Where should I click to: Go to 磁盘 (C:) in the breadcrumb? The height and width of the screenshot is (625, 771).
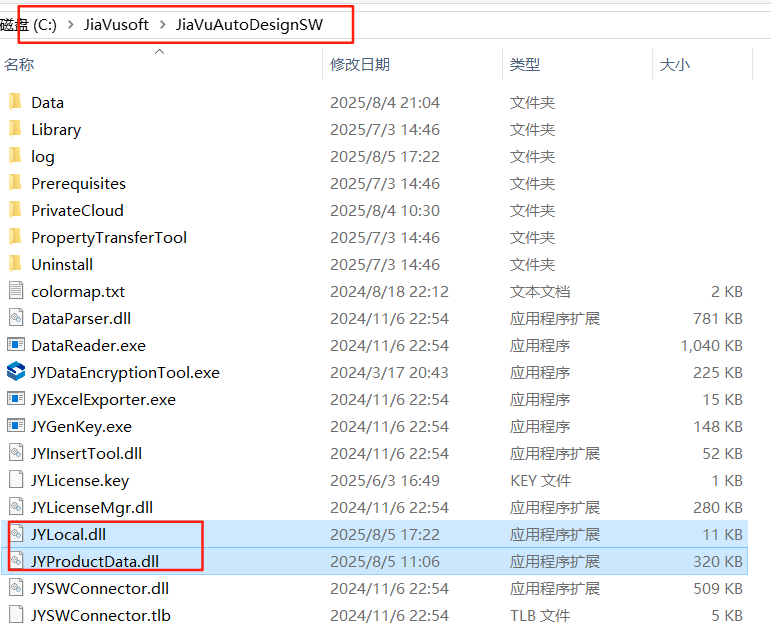point(28,25)
